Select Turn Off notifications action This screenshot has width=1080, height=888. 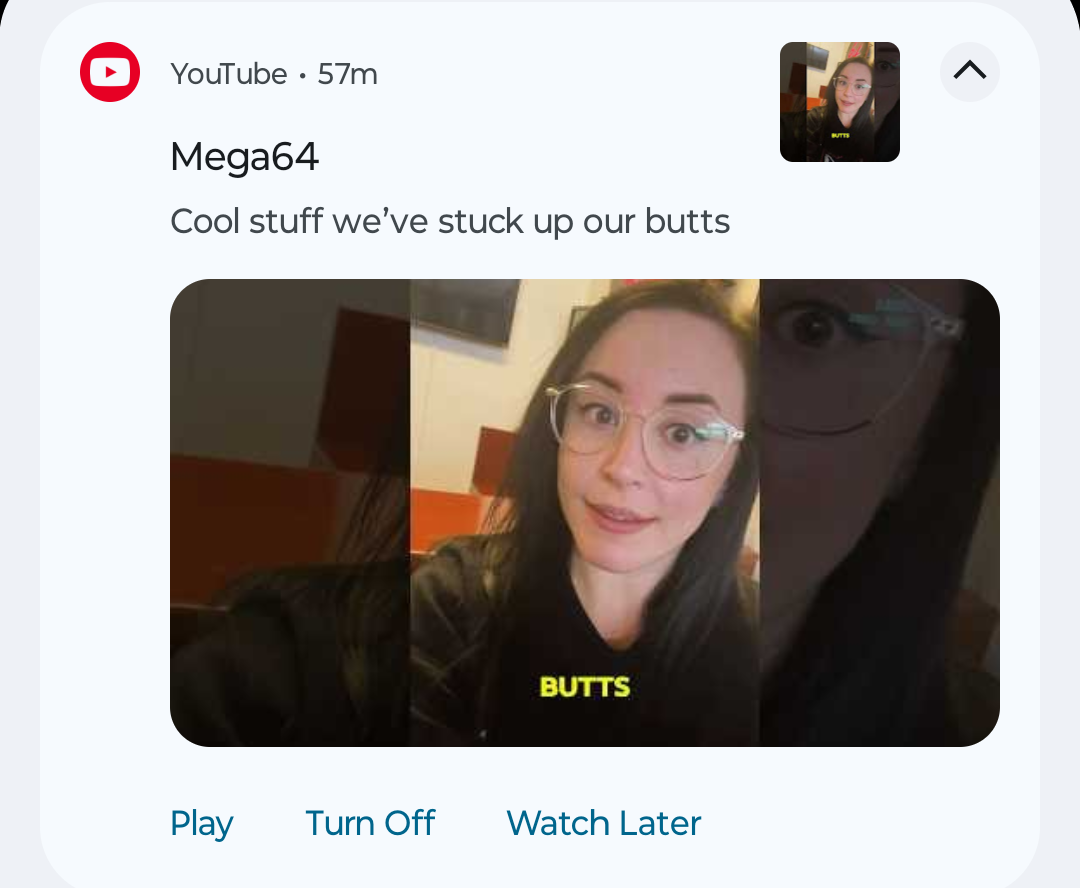pyautogui.click(x=370, y=823)
